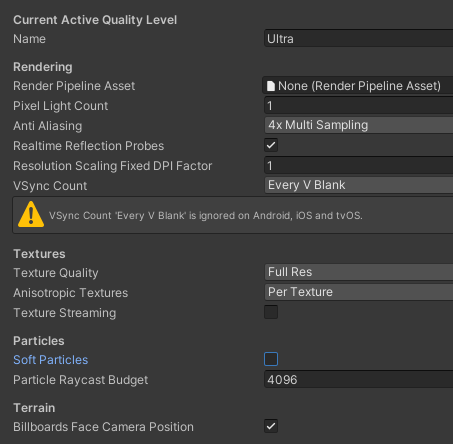The image size is (453, 444).
Task: Edit the Pixel Light Count value
Action: click(359, 106)
